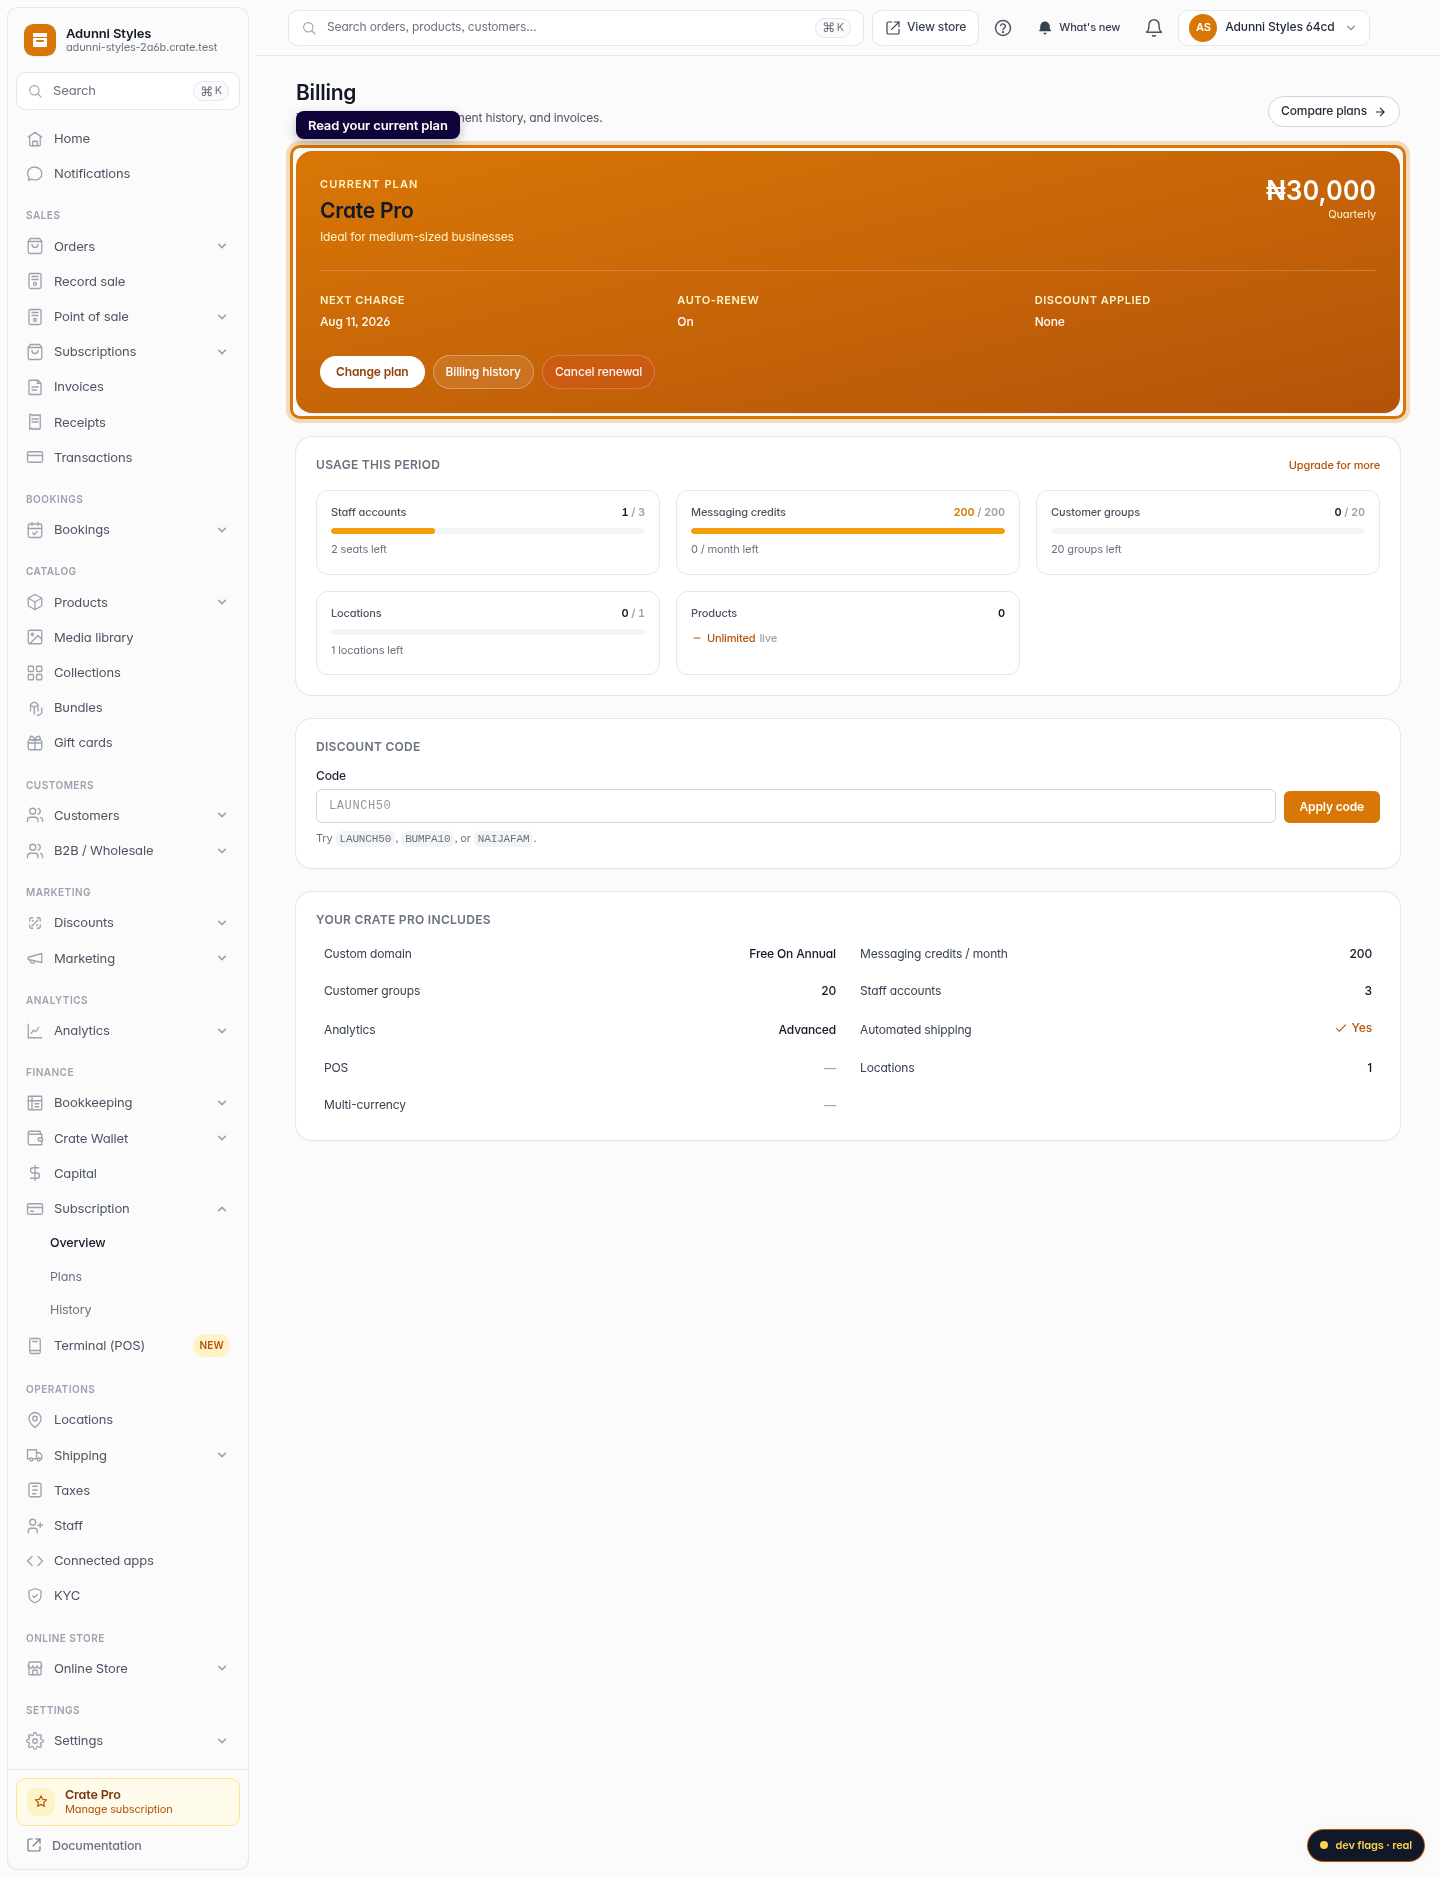Click the Record sale icon
Screen dimensions: 1440x1877
pyautogui.click(x=35, y=282)
